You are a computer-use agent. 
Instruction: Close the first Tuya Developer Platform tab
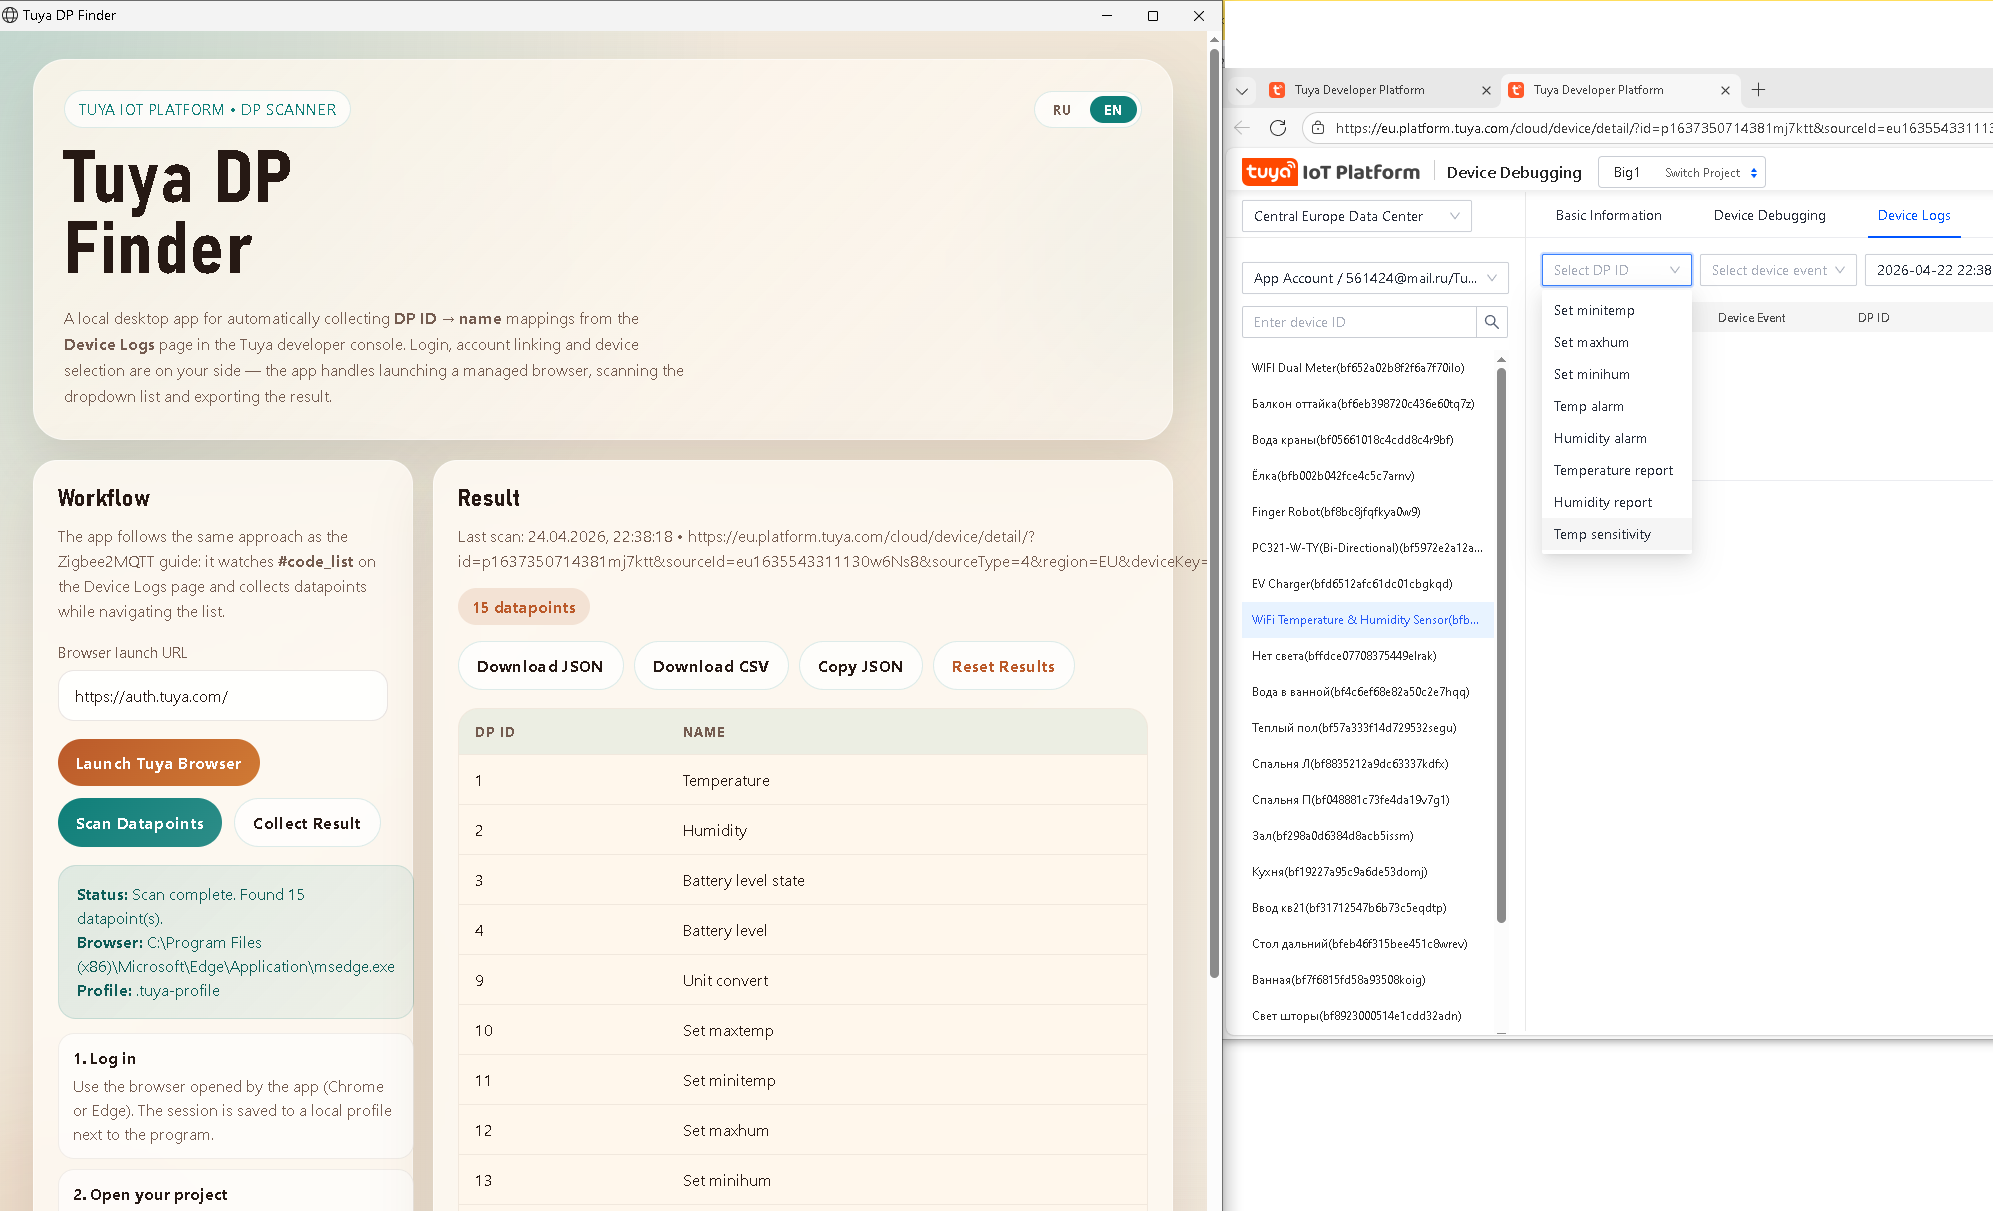click(1486, 90)
